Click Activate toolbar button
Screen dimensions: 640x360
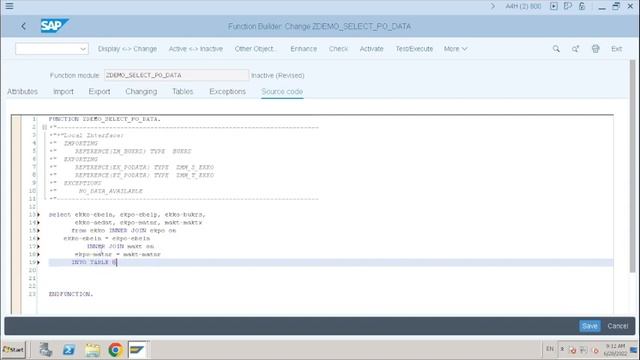pyautogui.click(x=371, y=49)
